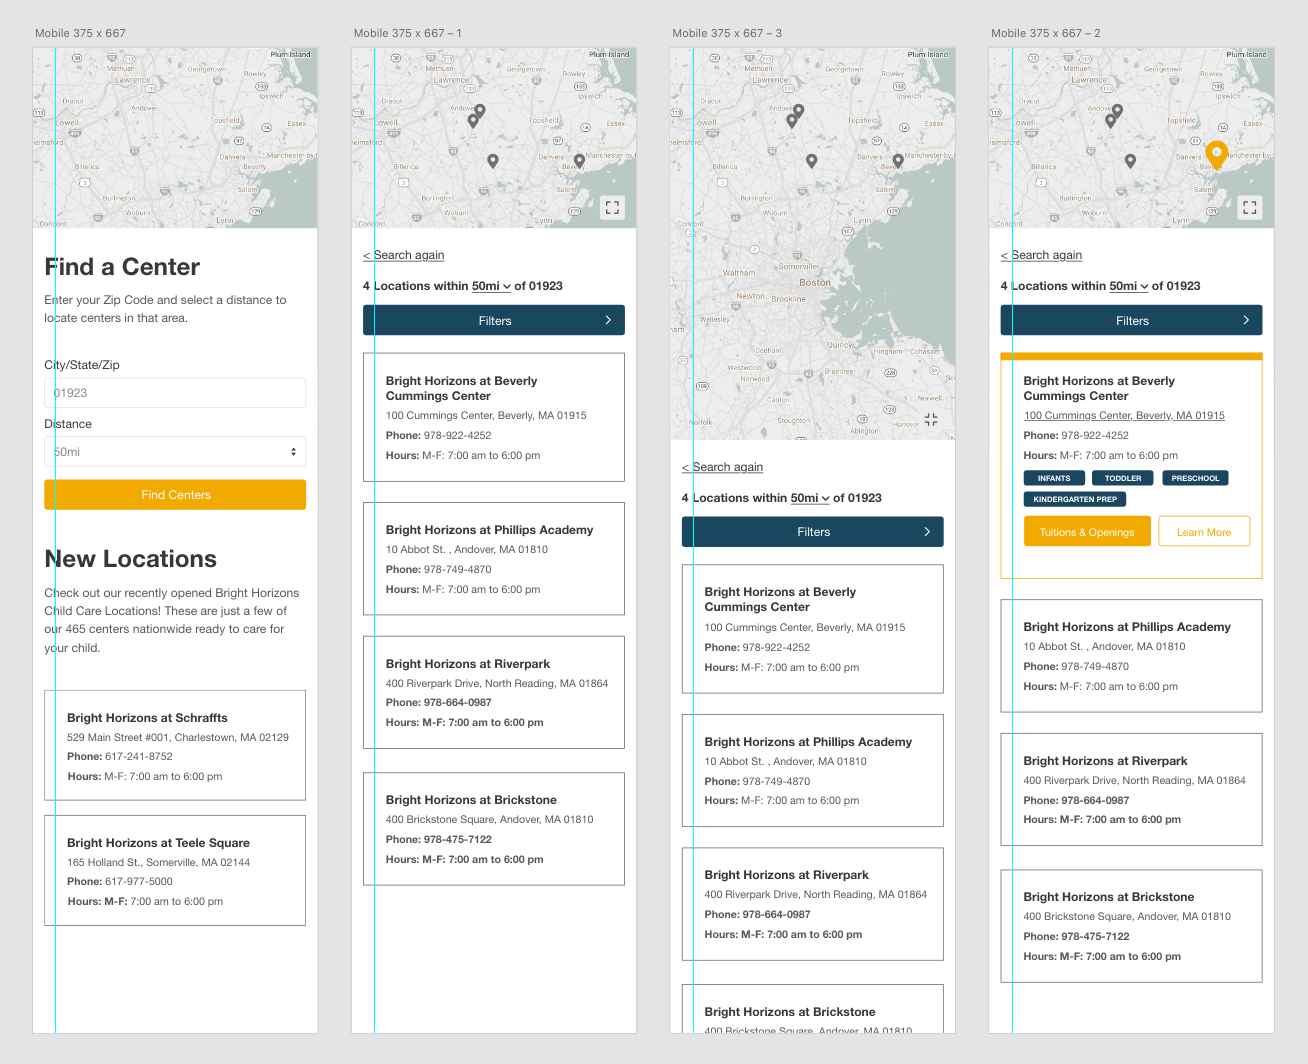The image size is (1308, 1064).
Task: Click the 'Distance' label
Action: click(68, 424)
